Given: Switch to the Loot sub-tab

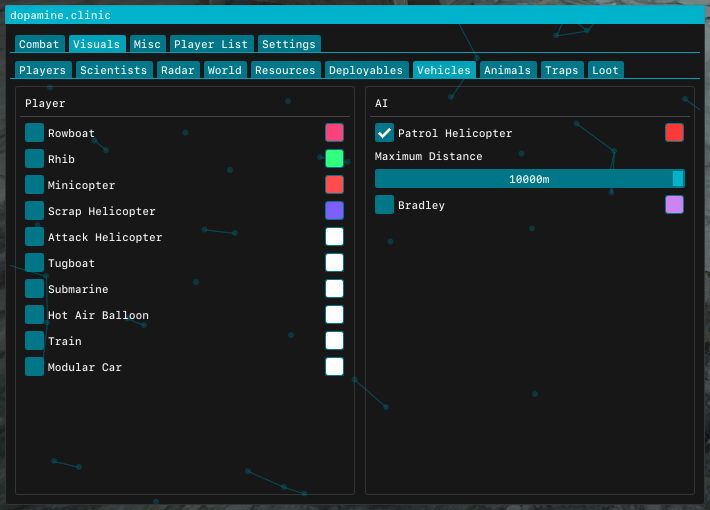Looking at the screenshot, I should (605, 70).
